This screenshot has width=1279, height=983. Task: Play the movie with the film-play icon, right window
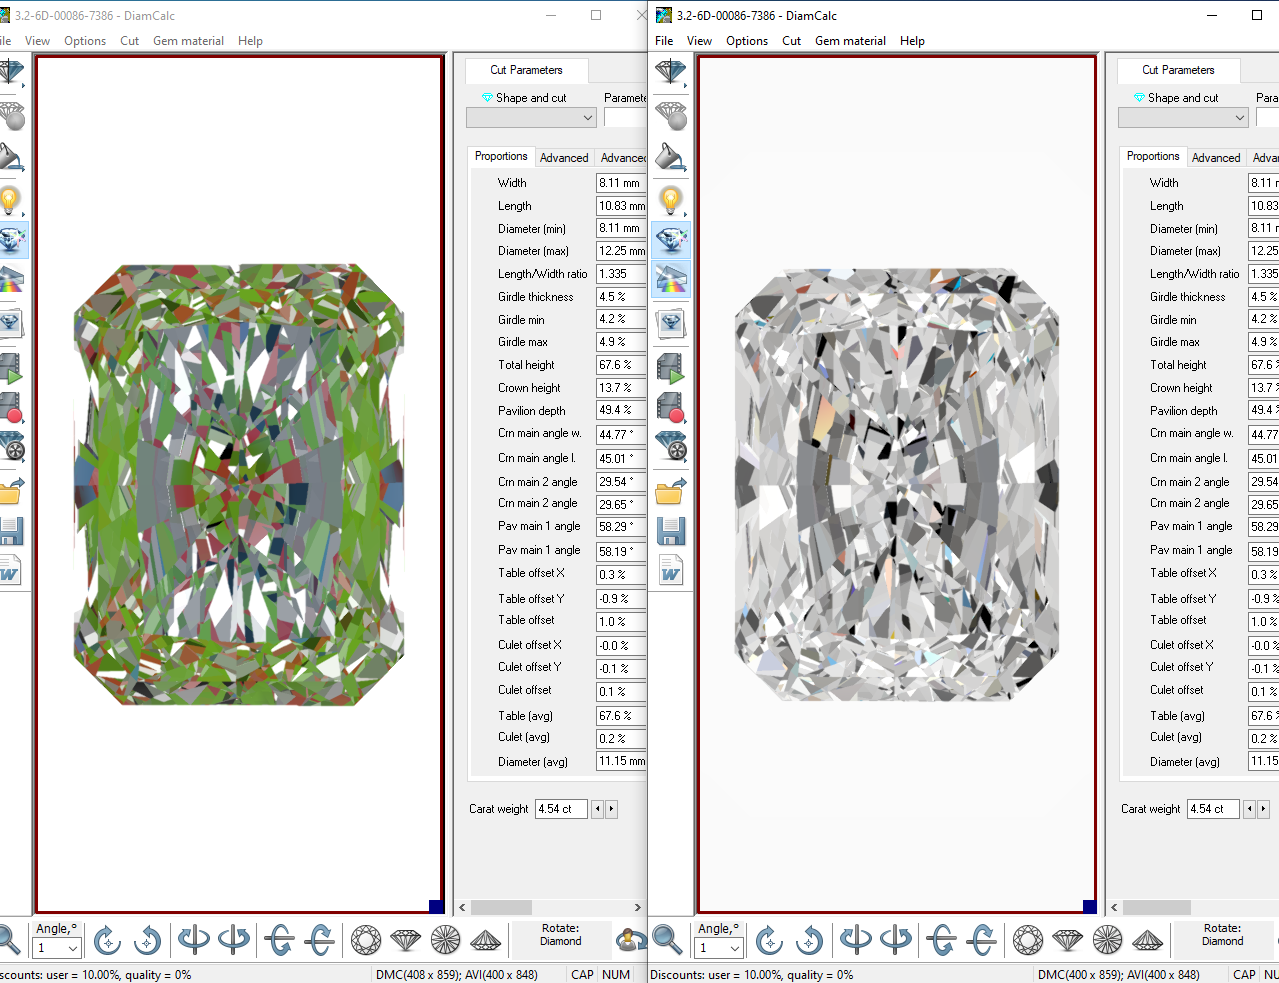click(x=670, y=368)
